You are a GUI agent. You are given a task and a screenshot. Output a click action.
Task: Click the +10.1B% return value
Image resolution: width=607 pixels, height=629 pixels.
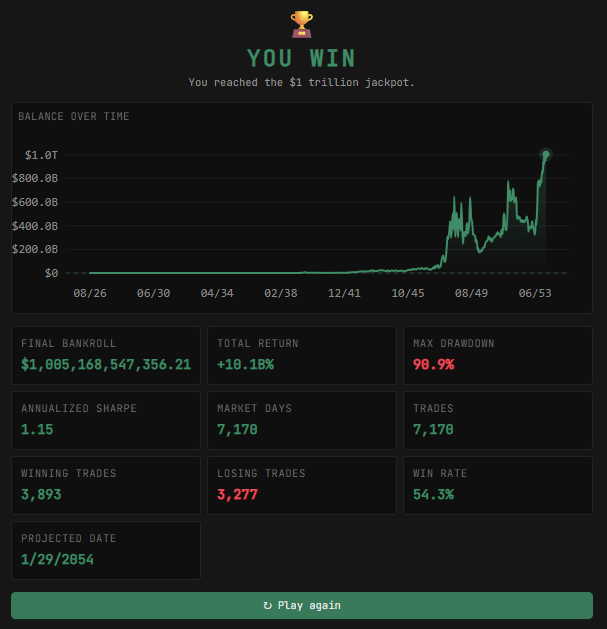point(246,364)
